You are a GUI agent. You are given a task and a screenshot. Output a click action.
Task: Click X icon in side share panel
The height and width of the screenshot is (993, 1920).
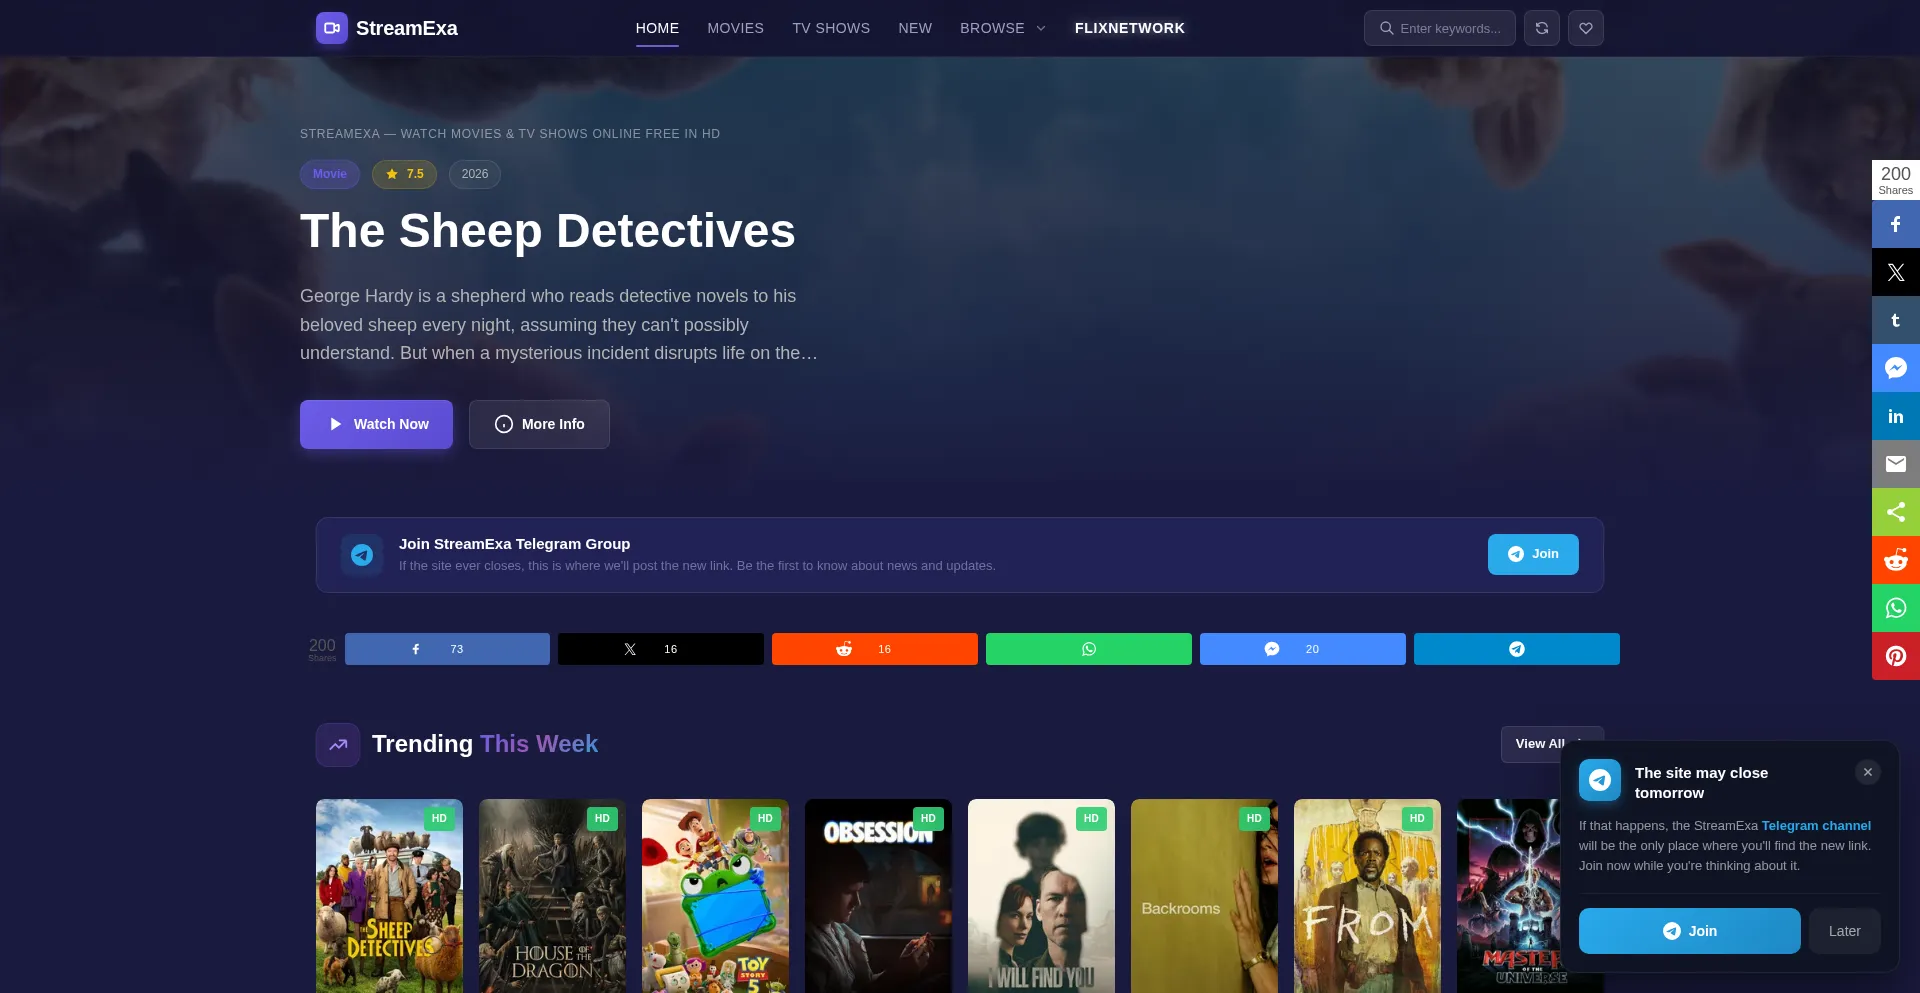click(1896, 272)
